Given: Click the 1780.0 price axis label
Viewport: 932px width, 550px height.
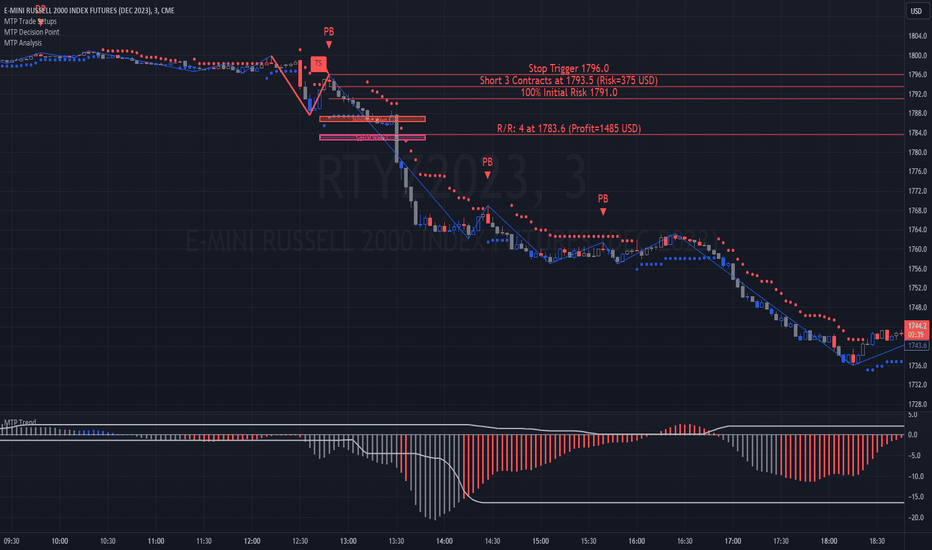Looking at the screenshot, I should (917, 153).
